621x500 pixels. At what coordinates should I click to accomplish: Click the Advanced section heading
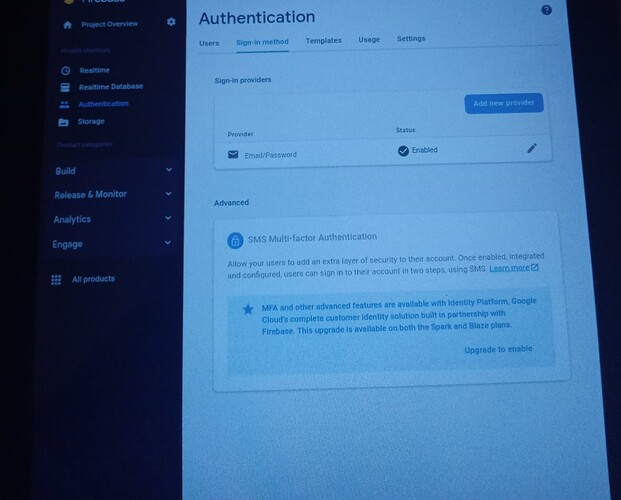coord(232,203)
